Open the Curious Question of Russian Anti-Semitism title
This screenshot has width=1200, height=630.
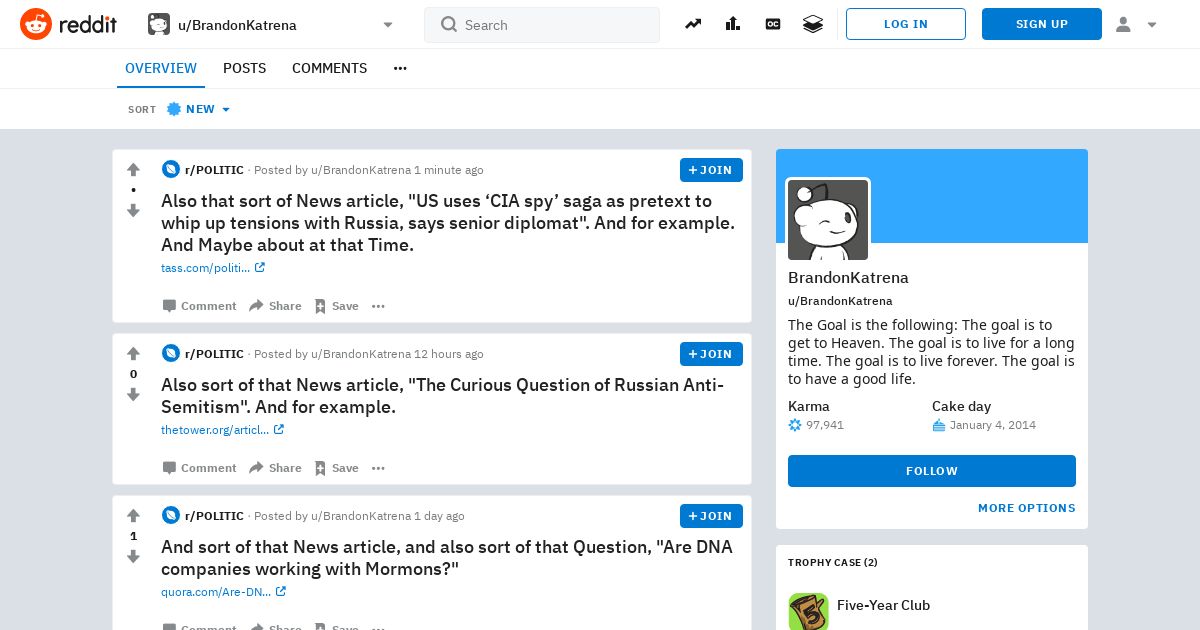[443, 396]
